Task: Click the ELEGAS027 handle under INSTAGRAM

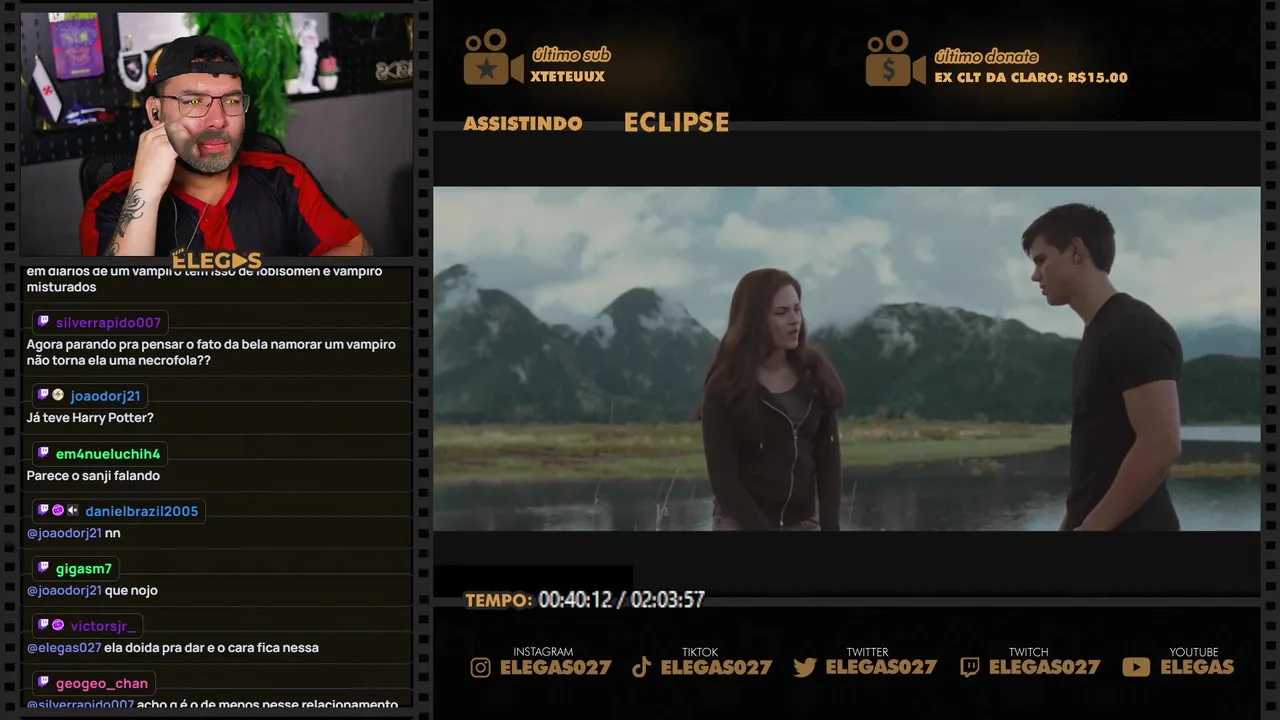Action: (556, 667)
